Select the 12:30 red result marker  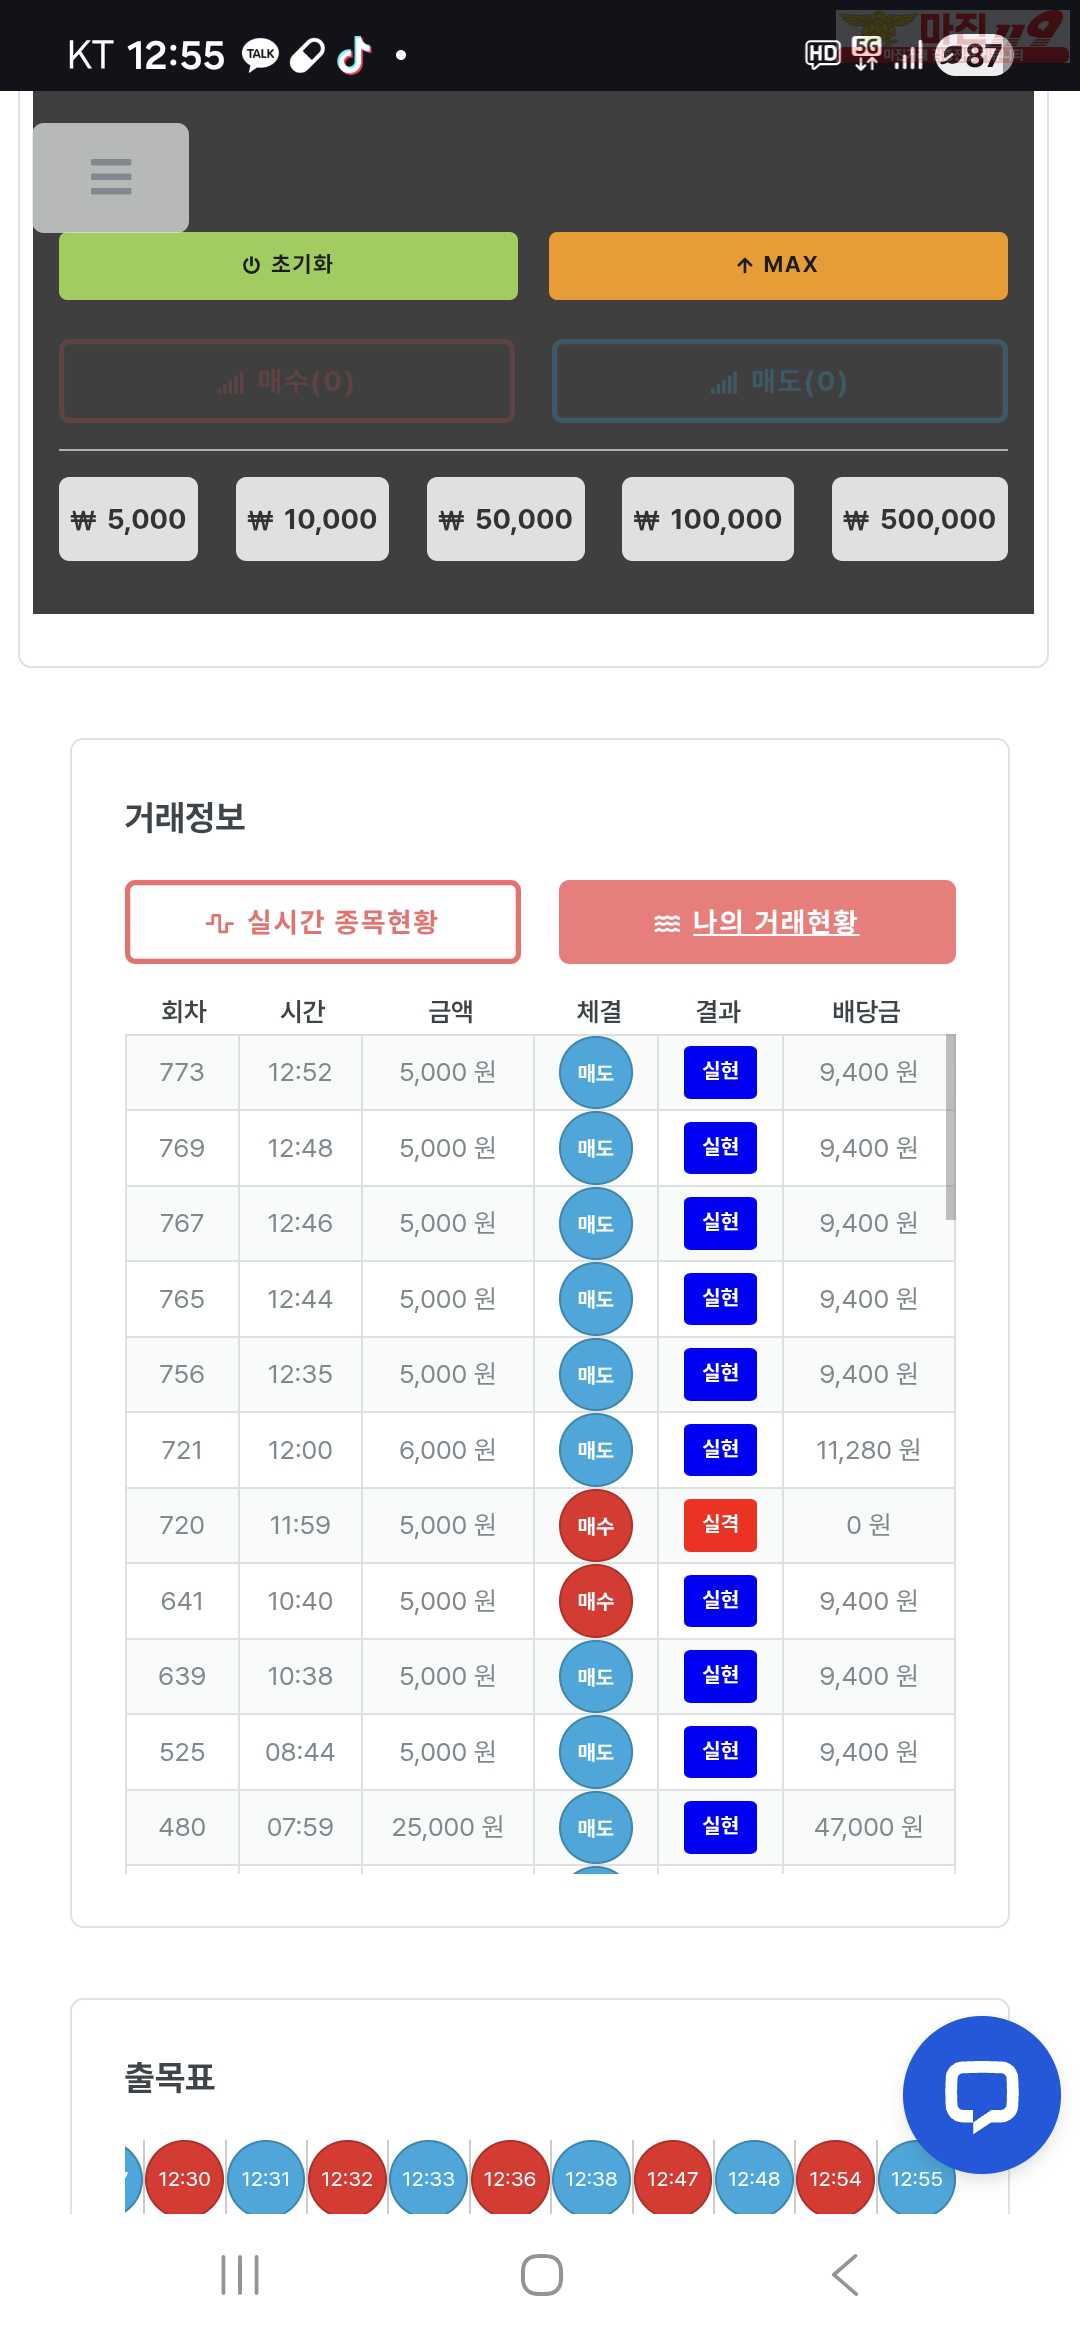185,2179
